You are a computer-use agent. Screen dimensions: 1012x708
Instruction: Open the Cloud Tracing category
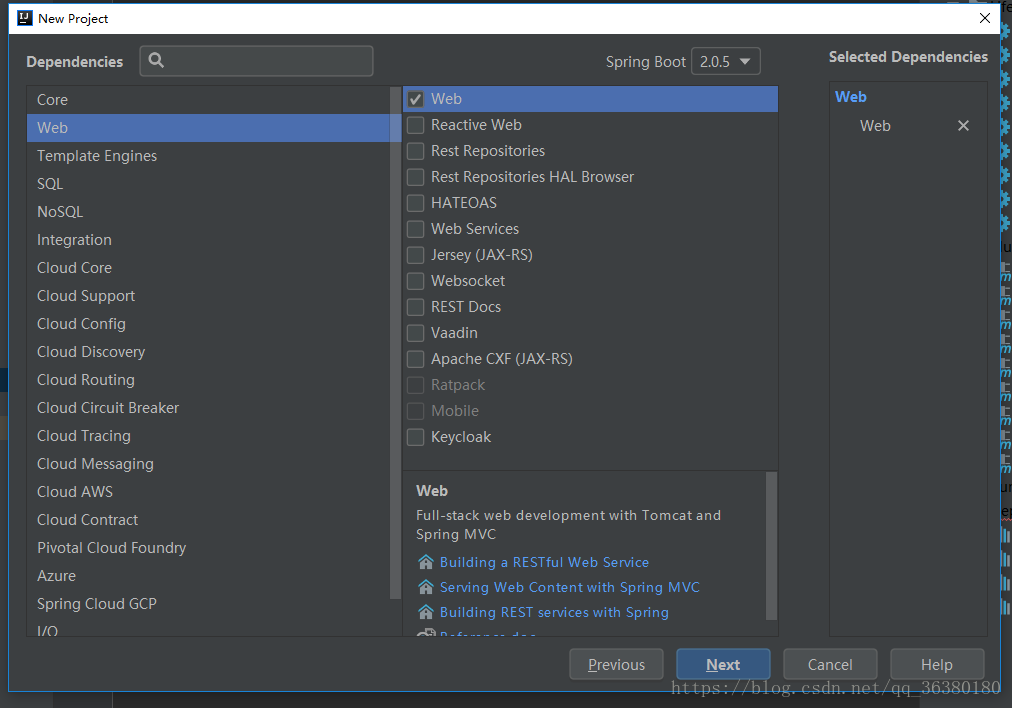(208, 436)
